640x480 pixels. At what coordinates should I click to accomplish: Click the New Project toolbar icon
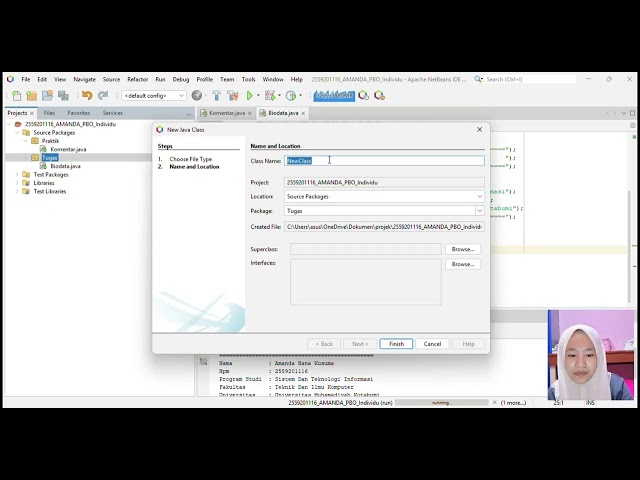point(31,96)
